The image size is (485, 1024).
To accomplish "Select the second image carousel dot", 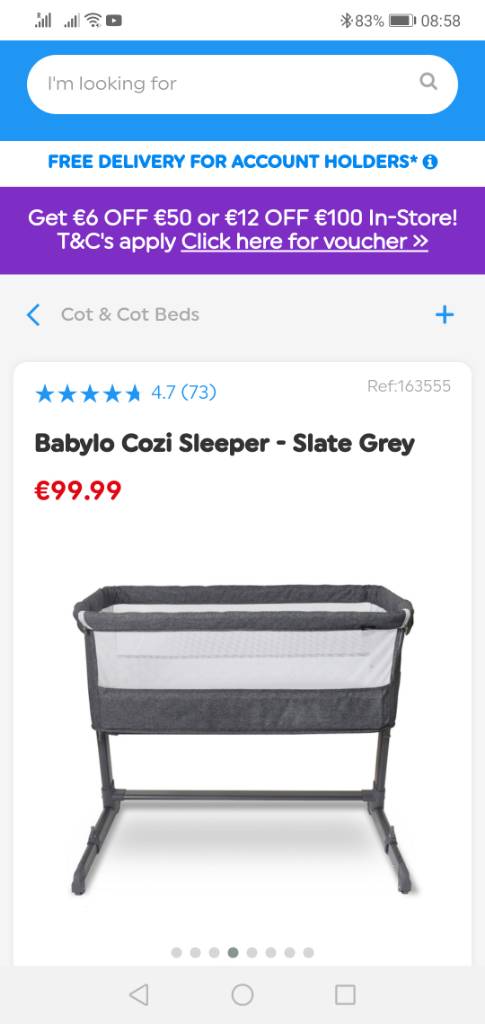I will tap(195, 953).
